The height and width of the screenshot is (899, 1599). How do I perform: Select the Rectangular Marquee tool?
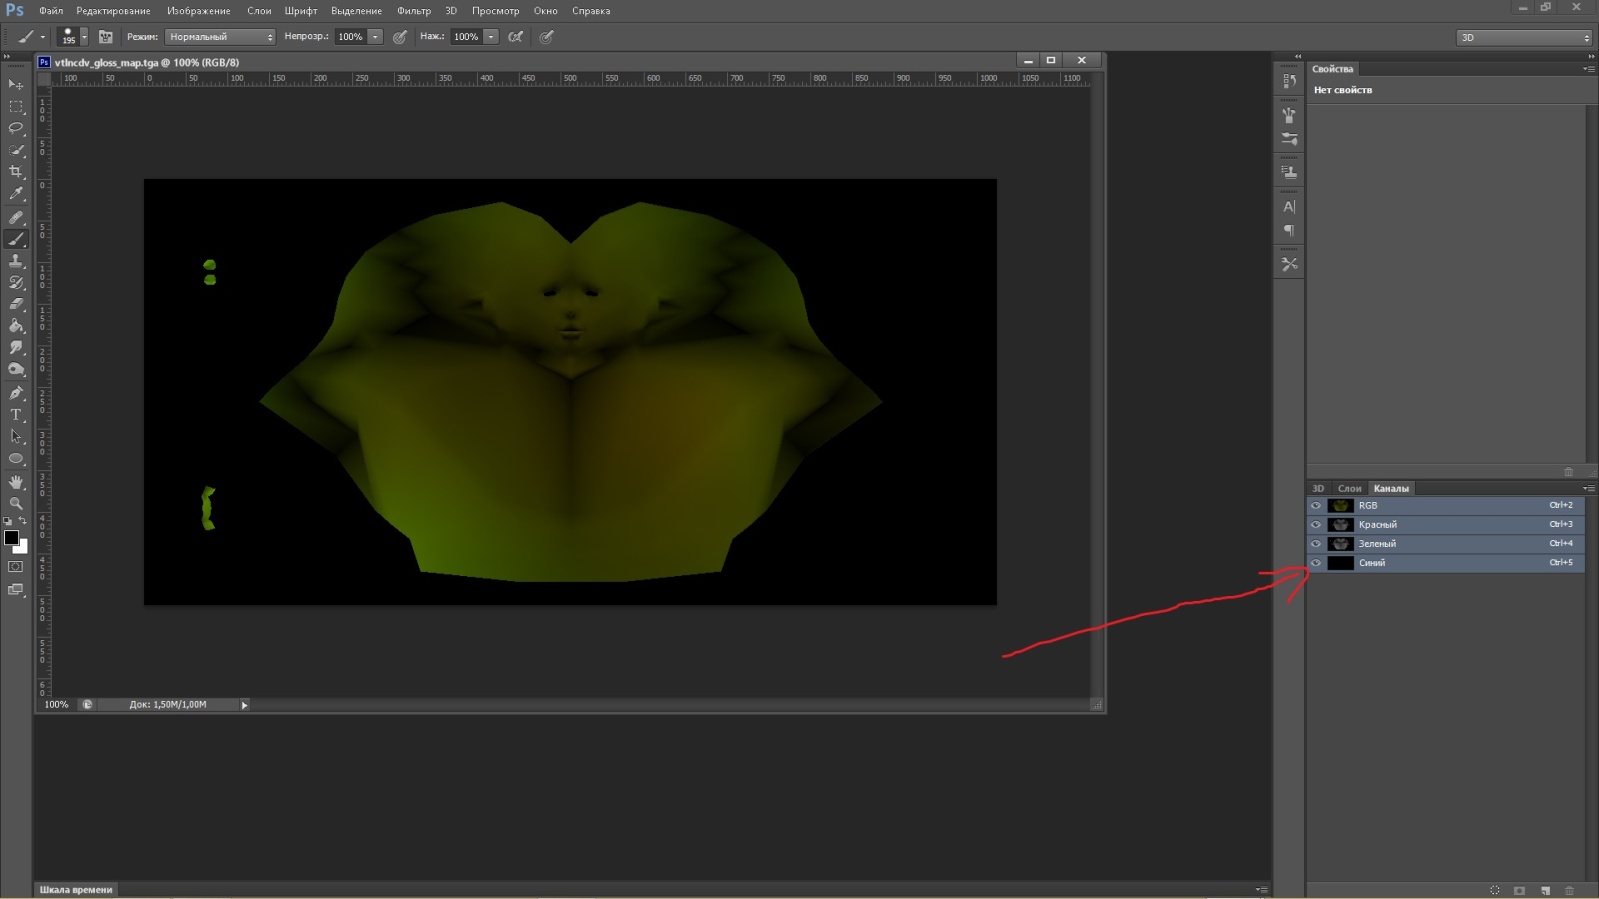[16, 106]
